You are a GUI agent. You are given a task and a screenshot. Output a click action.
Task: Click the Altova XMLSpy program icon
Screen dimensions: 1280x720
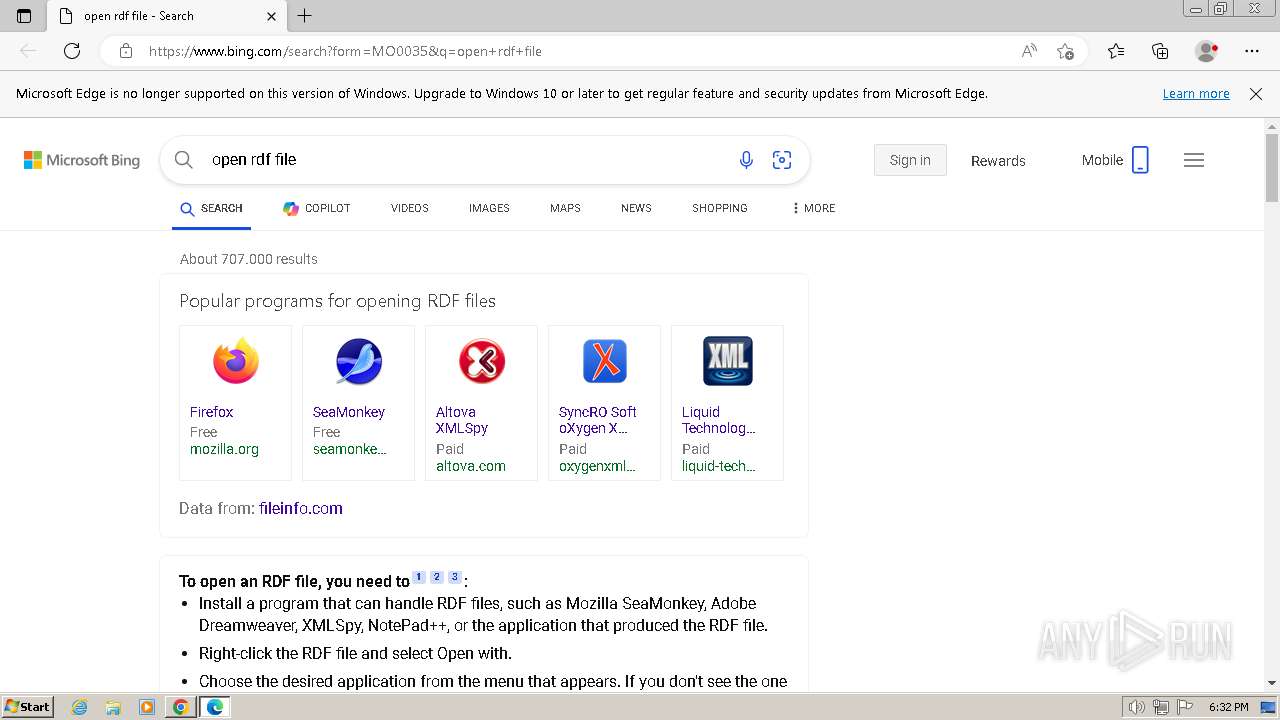[482, 362]
